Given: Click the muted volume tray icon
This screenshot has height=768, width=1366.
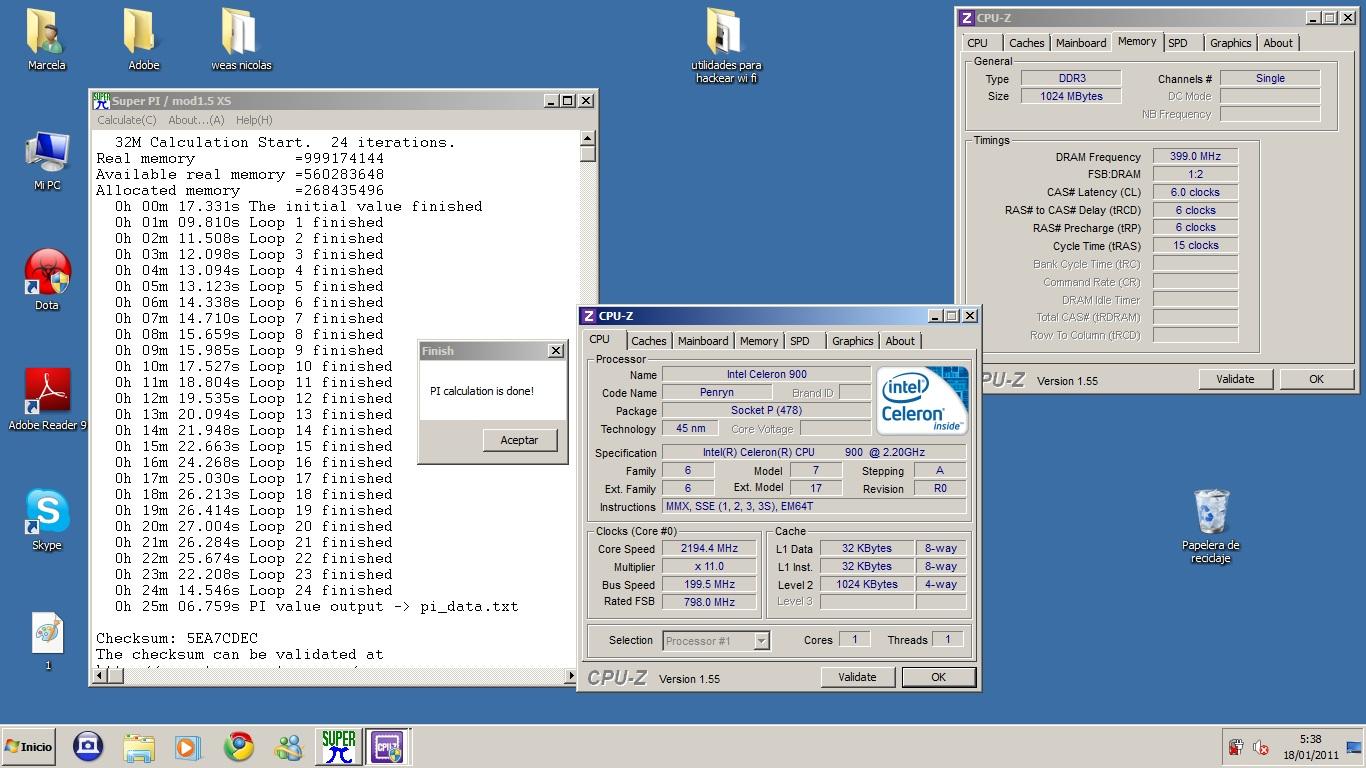Looking at the screenshot, I should click(x=1261, y=748).
